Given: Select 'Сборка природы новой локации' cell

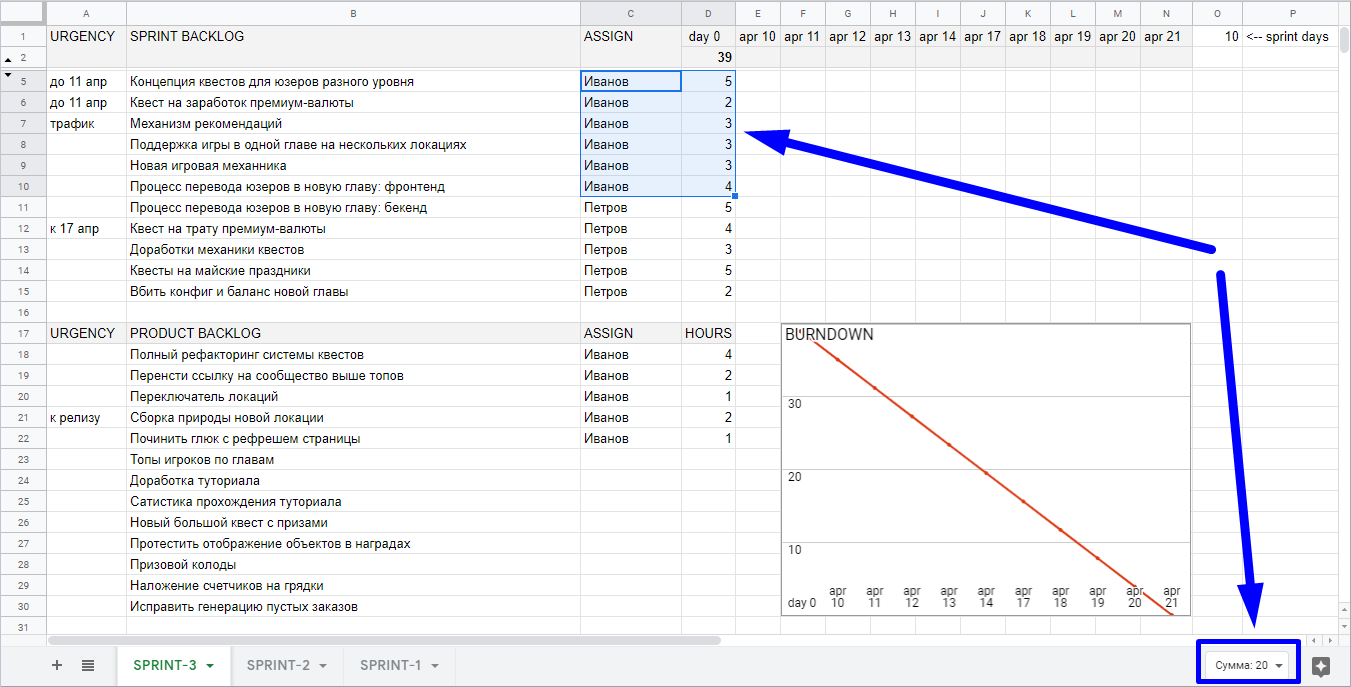Looking at the screenshot, I should (353, 417).
